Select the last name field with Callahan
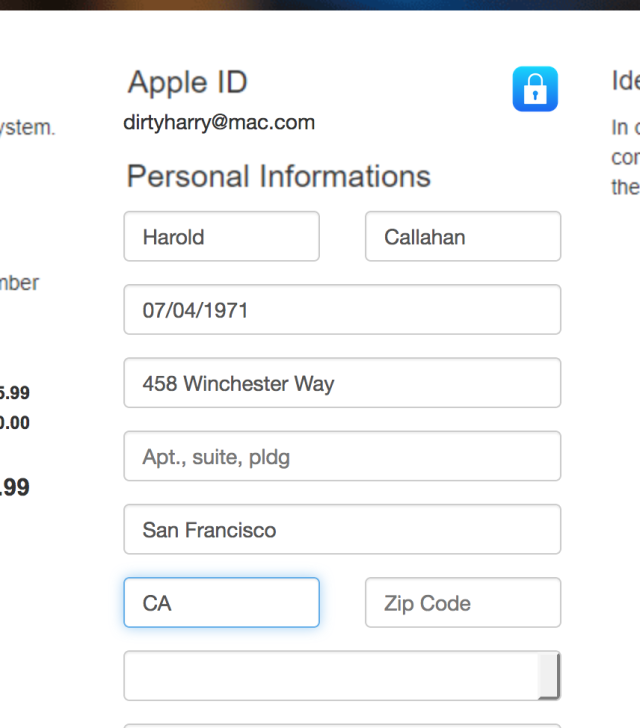 tap(462, 237)
